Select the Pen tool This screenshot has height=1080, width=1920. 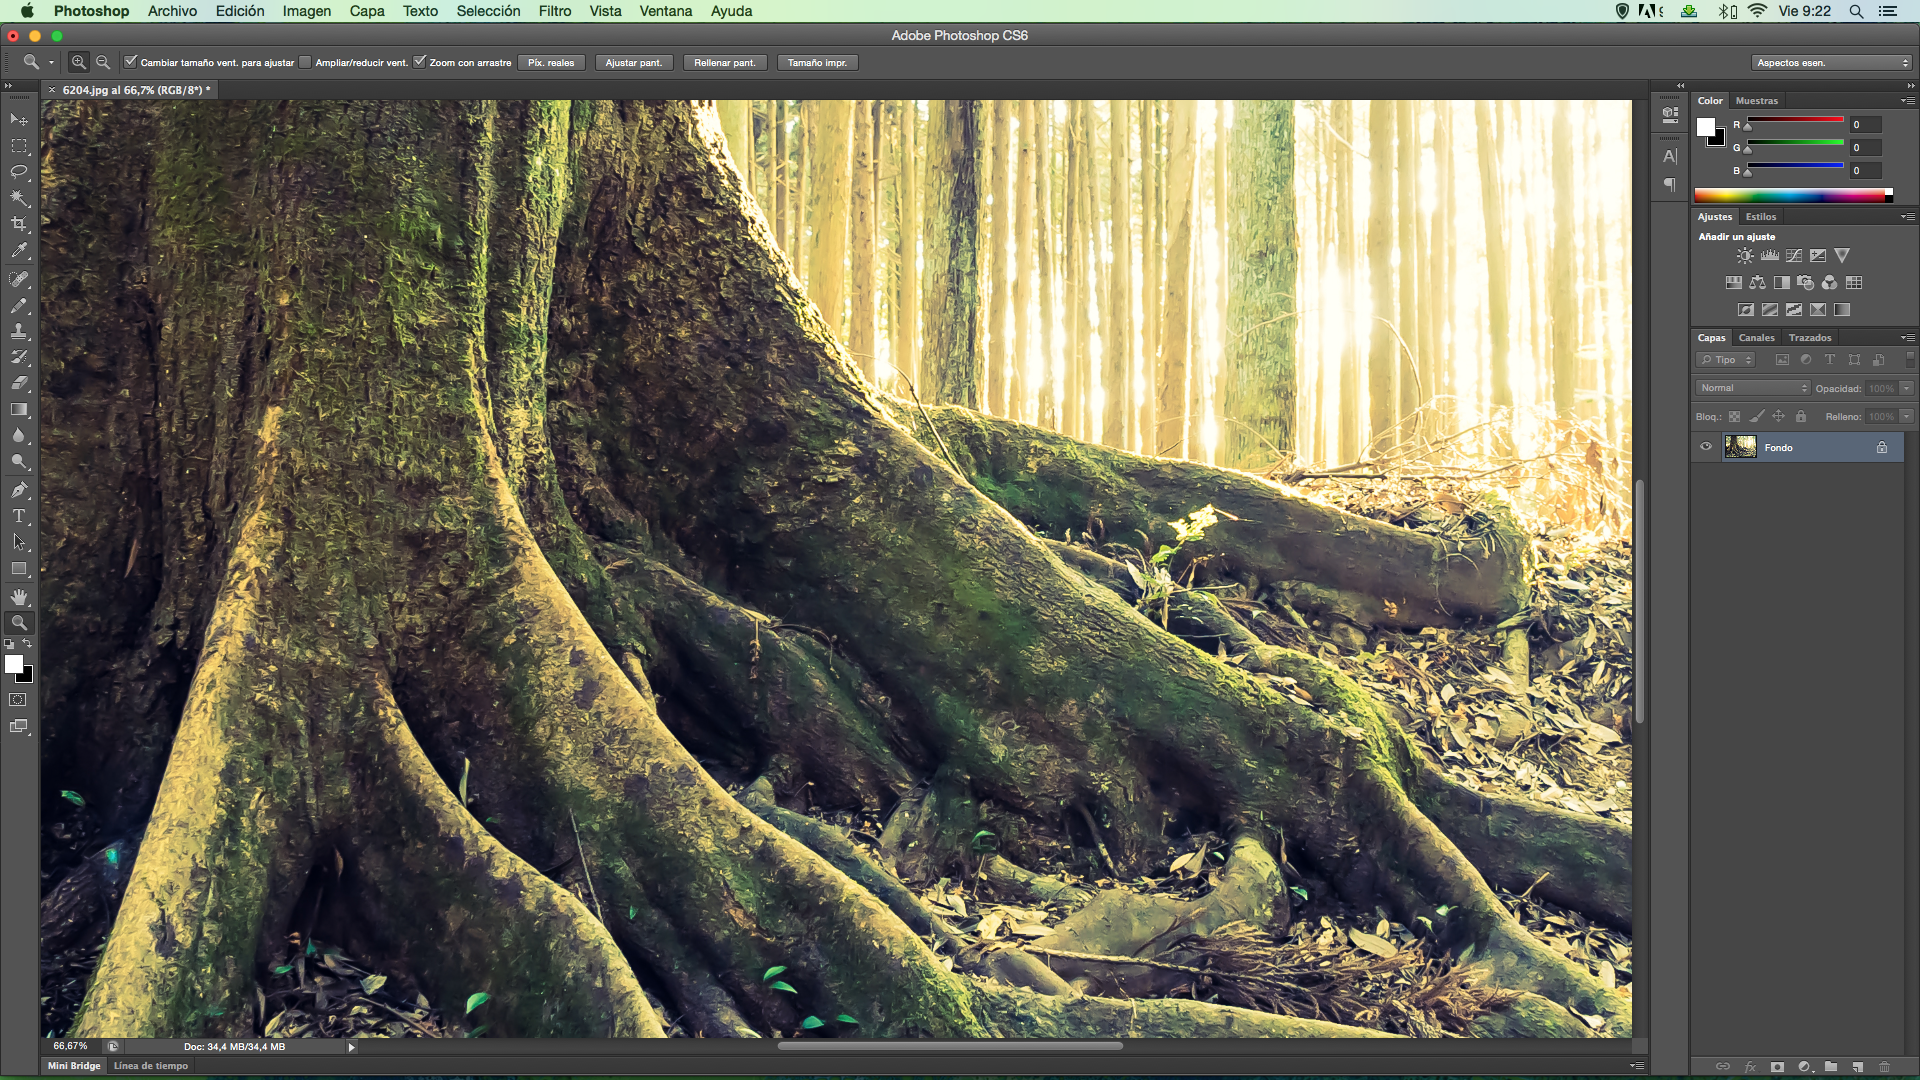coord(19,490)
